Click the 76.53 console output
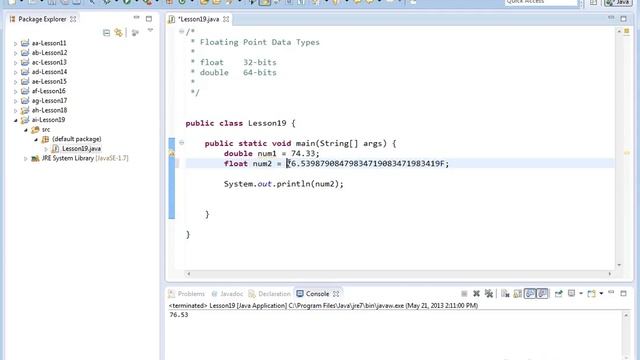This screenshot has height=360, width=640. coord(179,315)
